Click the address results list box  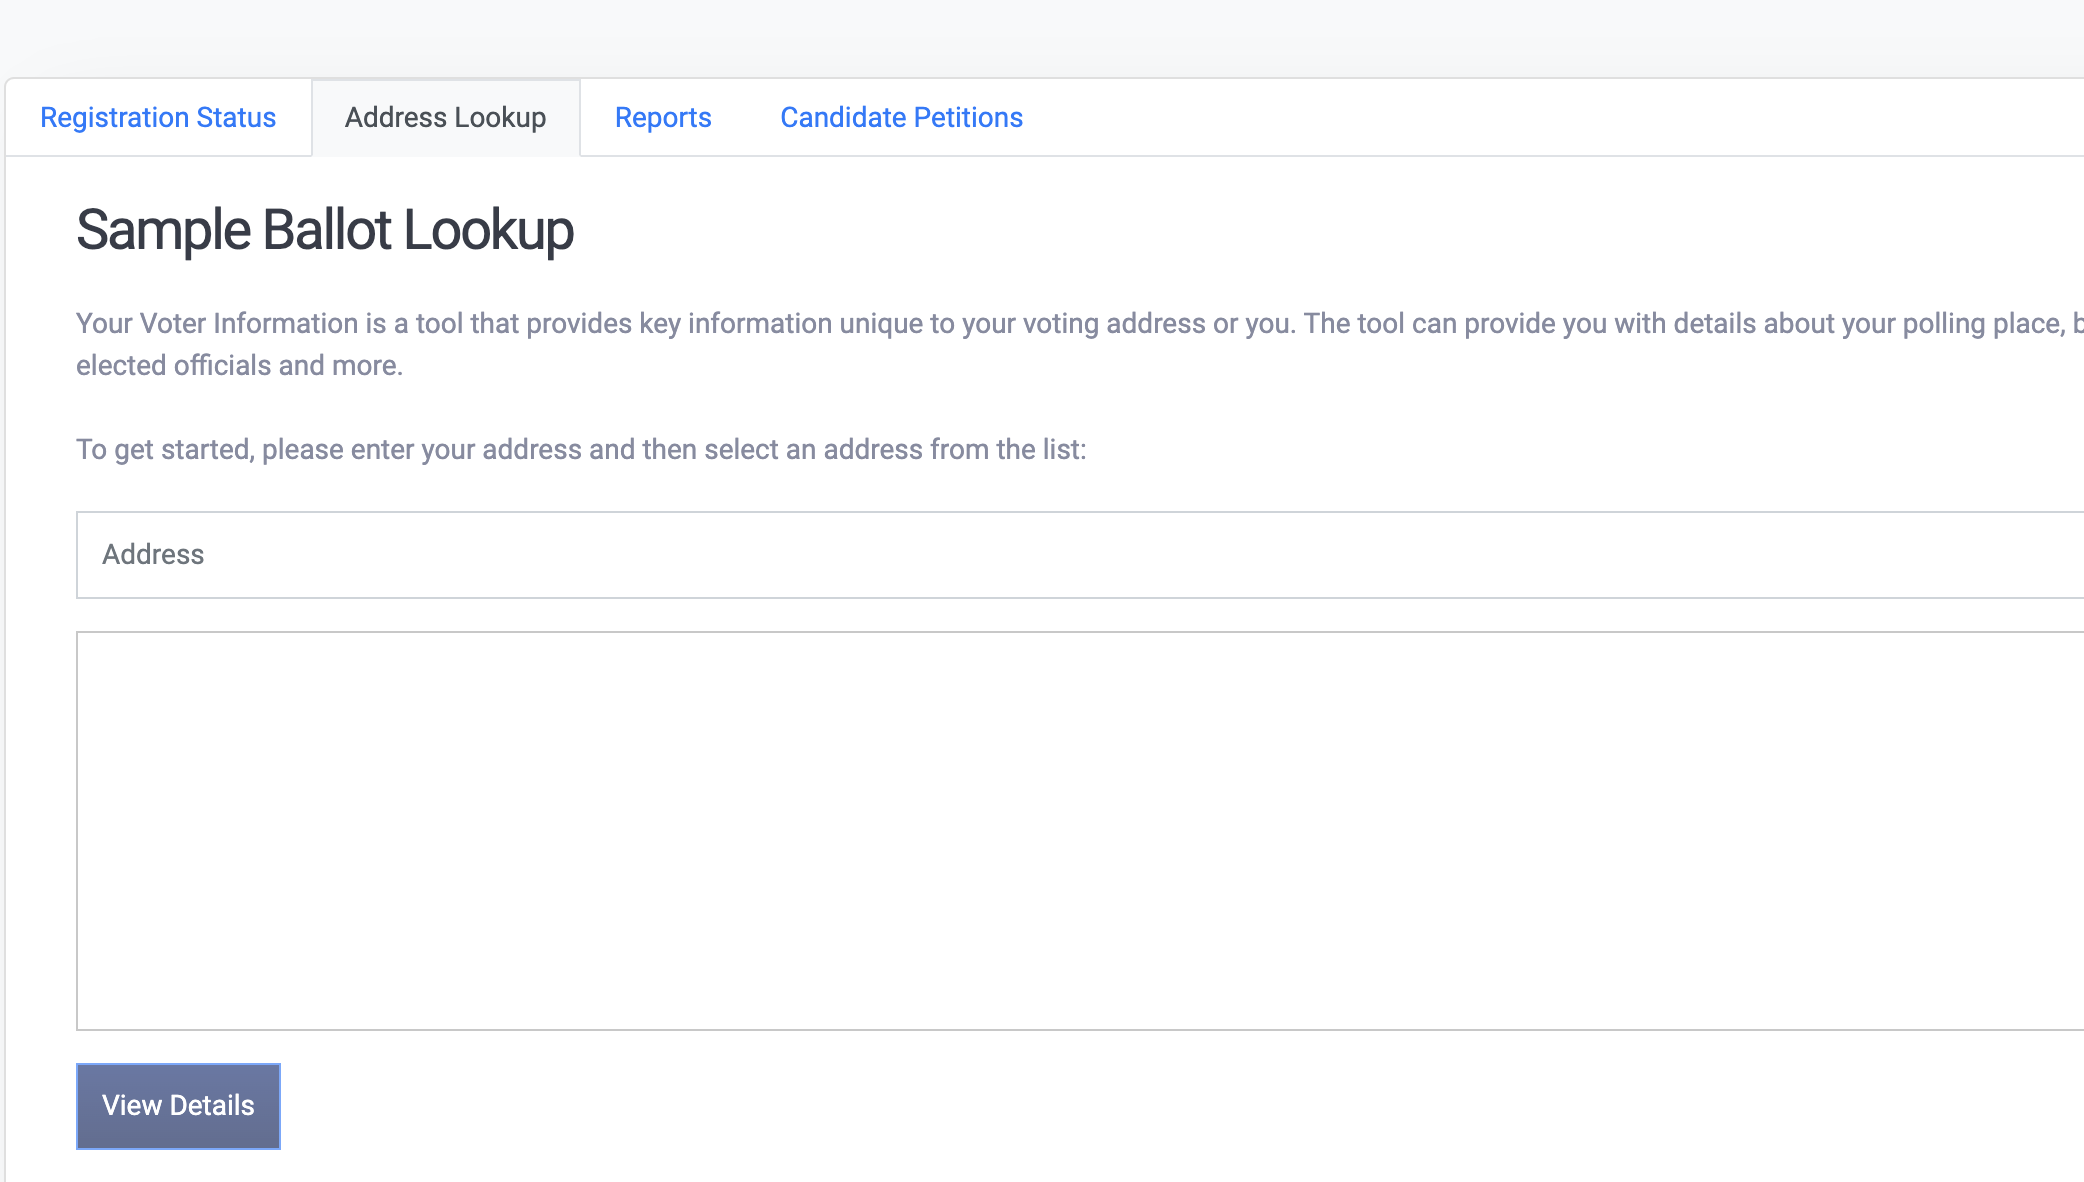coord(1080,831)
